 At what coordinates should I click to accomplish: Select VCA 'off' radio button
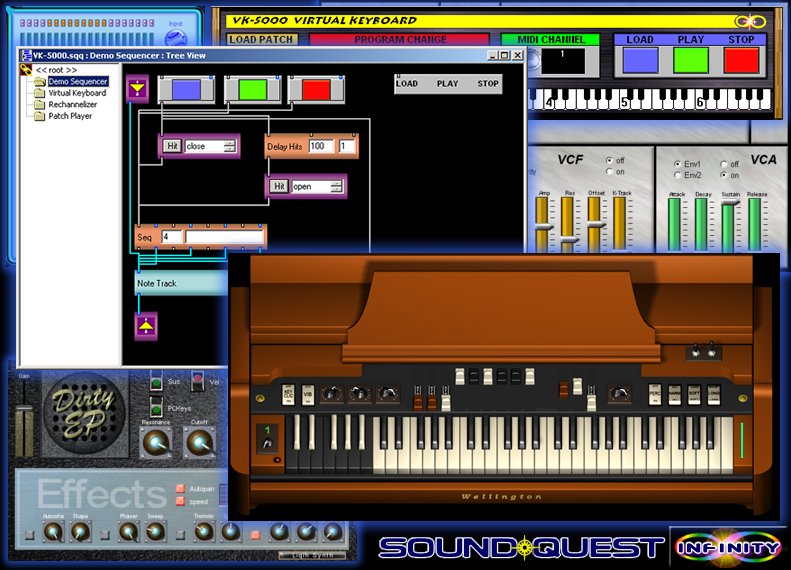click(x=724, y=164)
